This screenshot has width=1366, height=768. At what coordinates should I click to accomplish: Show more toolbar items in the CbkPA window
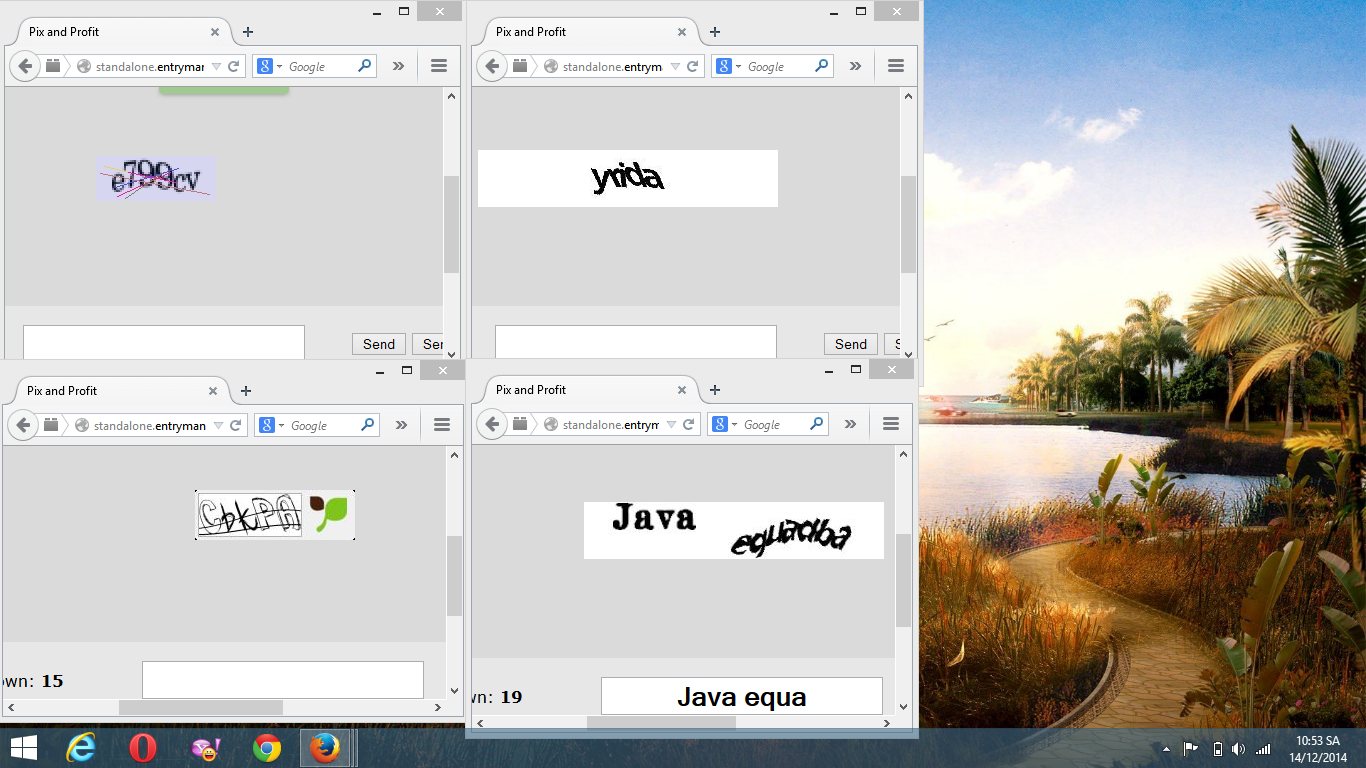pos(401,425)
